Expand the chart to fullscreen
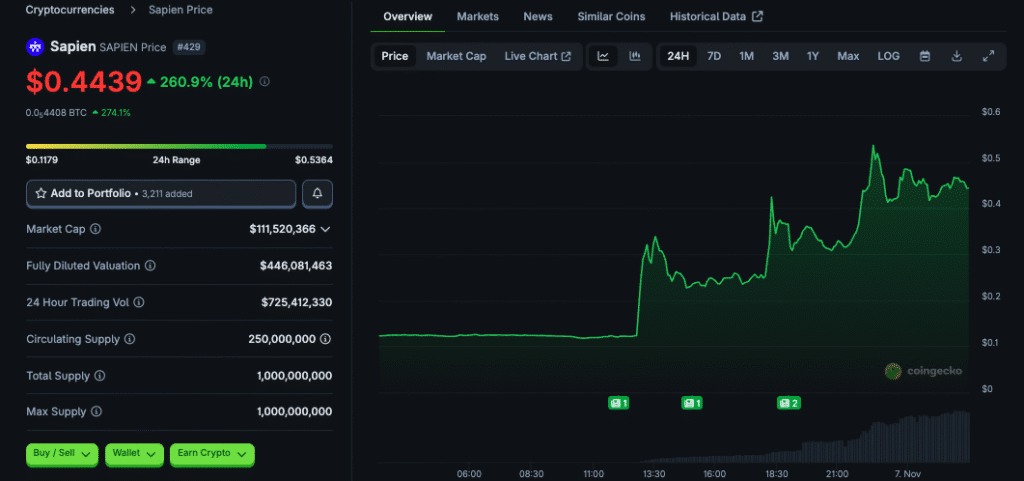Screen dimensions: 1024x481 988,56
